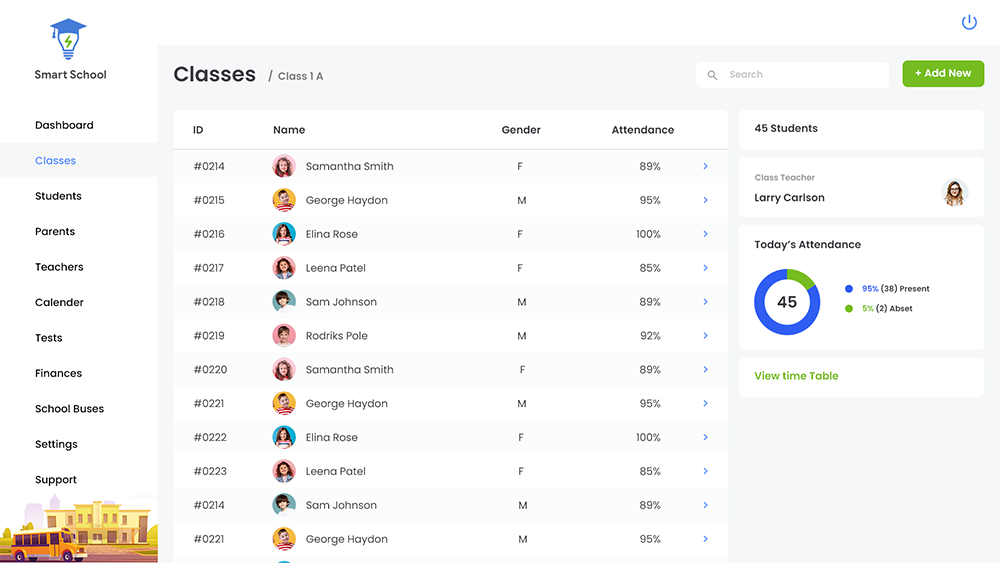The image size is (1000, 563).
Task: Open the View time Table link
Action: click(796, 376)
